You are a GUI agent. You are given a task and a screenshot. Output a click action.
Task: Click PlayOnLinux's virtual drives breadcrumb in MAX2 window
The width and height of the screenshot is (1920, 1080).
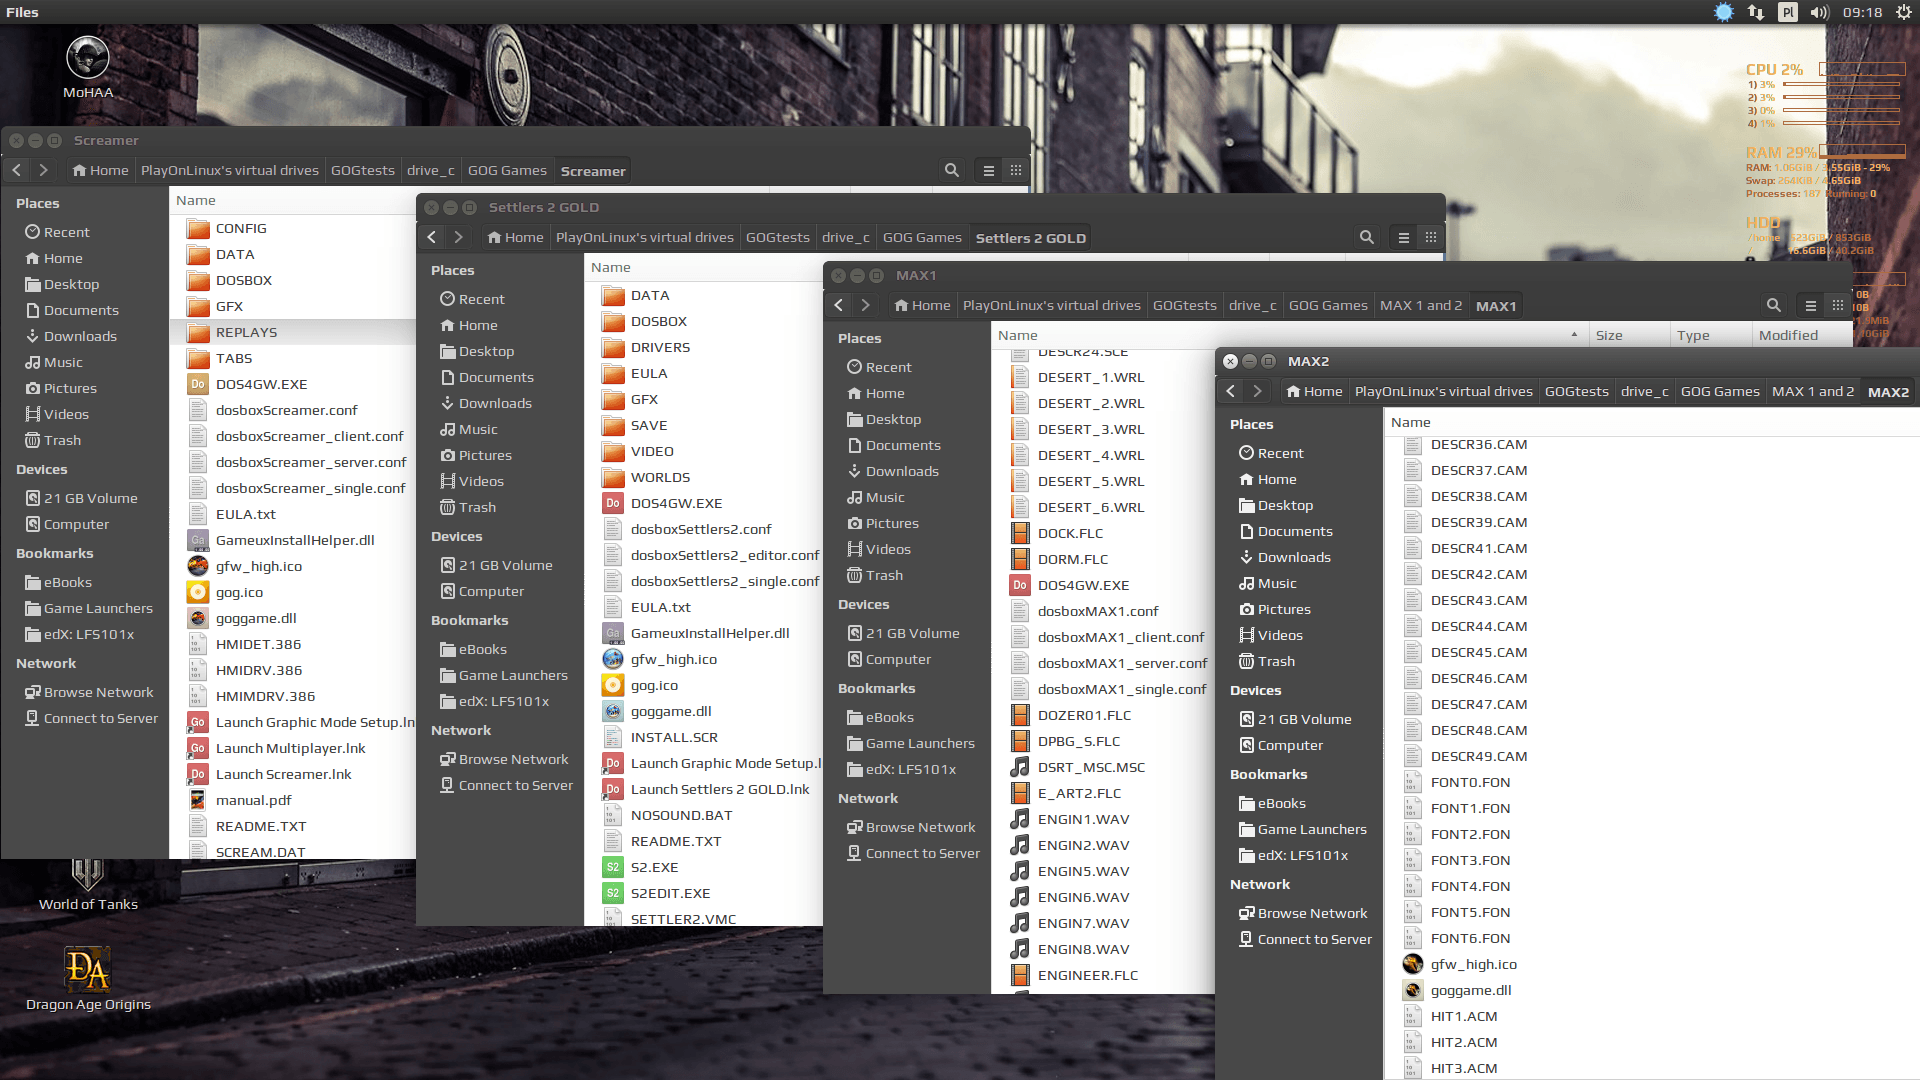pyautogui.click(x=1444, y=391)
